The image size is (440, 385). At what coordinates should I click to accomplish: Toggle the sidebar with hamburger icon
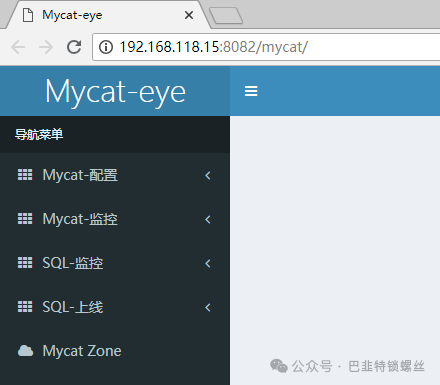[251, 91]
